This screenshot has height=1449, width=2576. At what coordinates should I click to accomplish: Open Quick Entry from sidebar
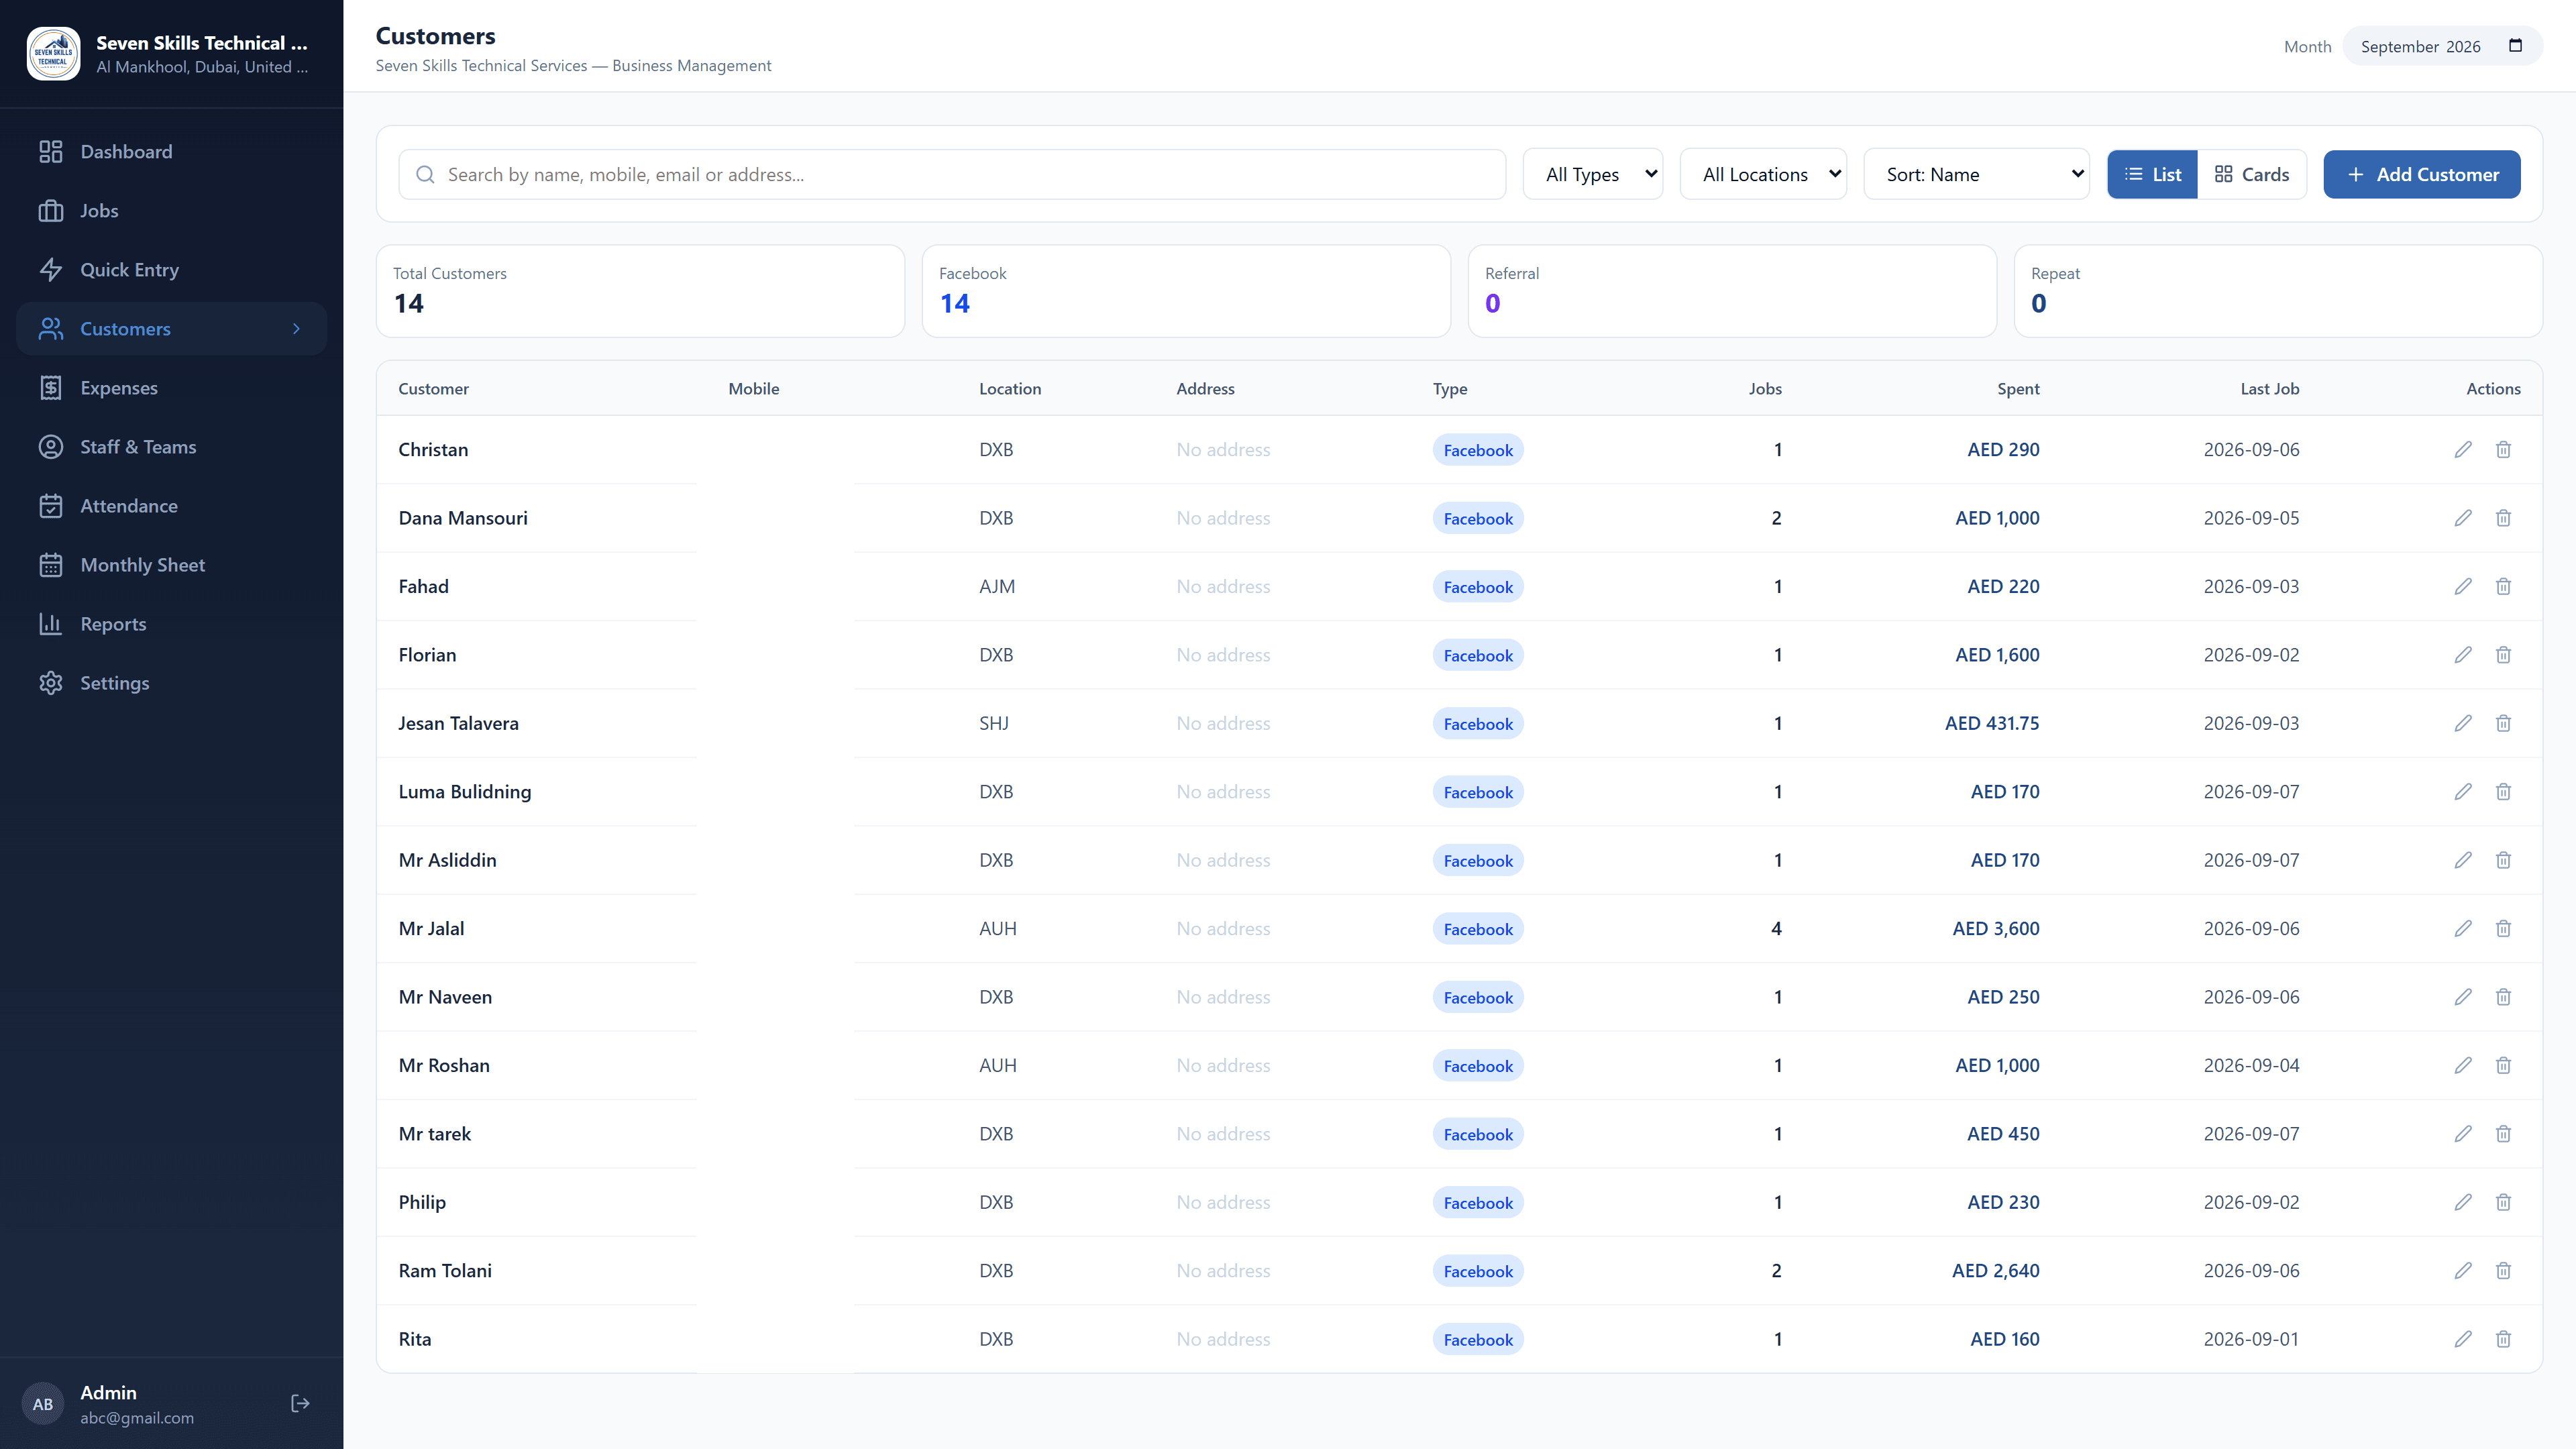pyautogui.click(x=172, y=270)
